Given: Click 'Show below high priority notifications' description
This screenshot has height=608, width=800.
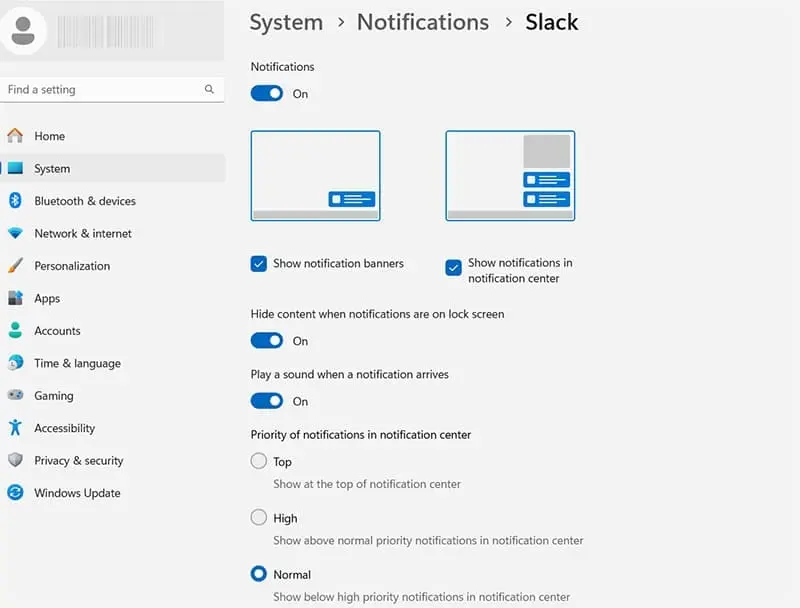Looking at the screenshot, I should click(x=421, y=597).
